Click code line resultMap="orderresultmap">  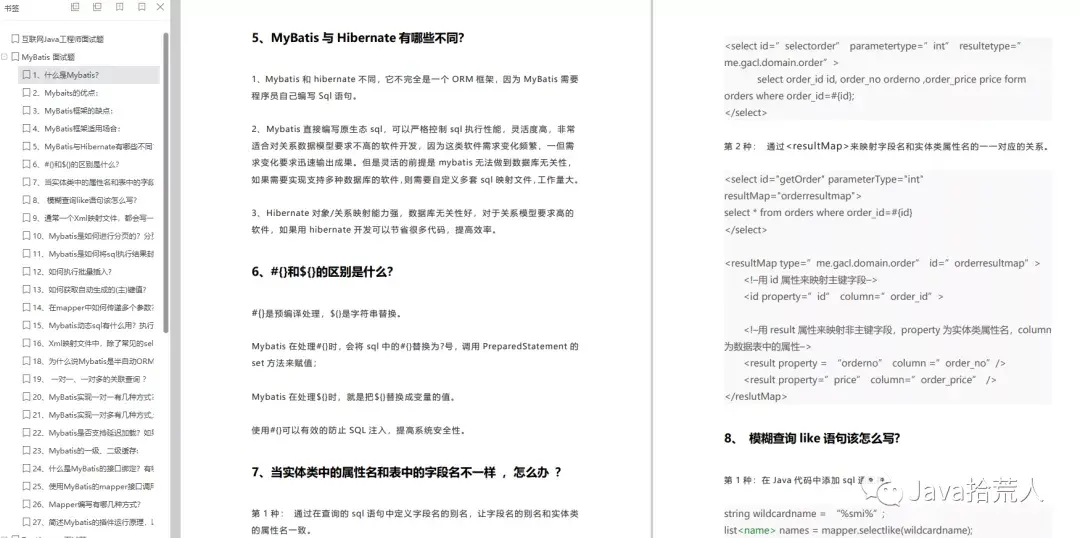792,196
